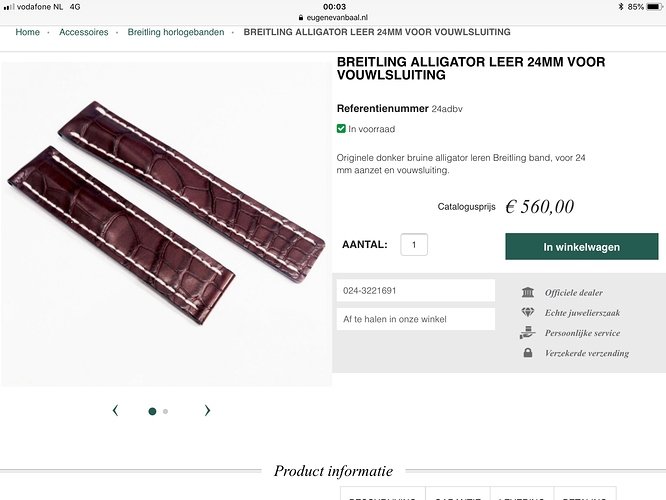Open the Accessoires breadcrumb link
Screen dimensions: 666x500
point(84,32)
